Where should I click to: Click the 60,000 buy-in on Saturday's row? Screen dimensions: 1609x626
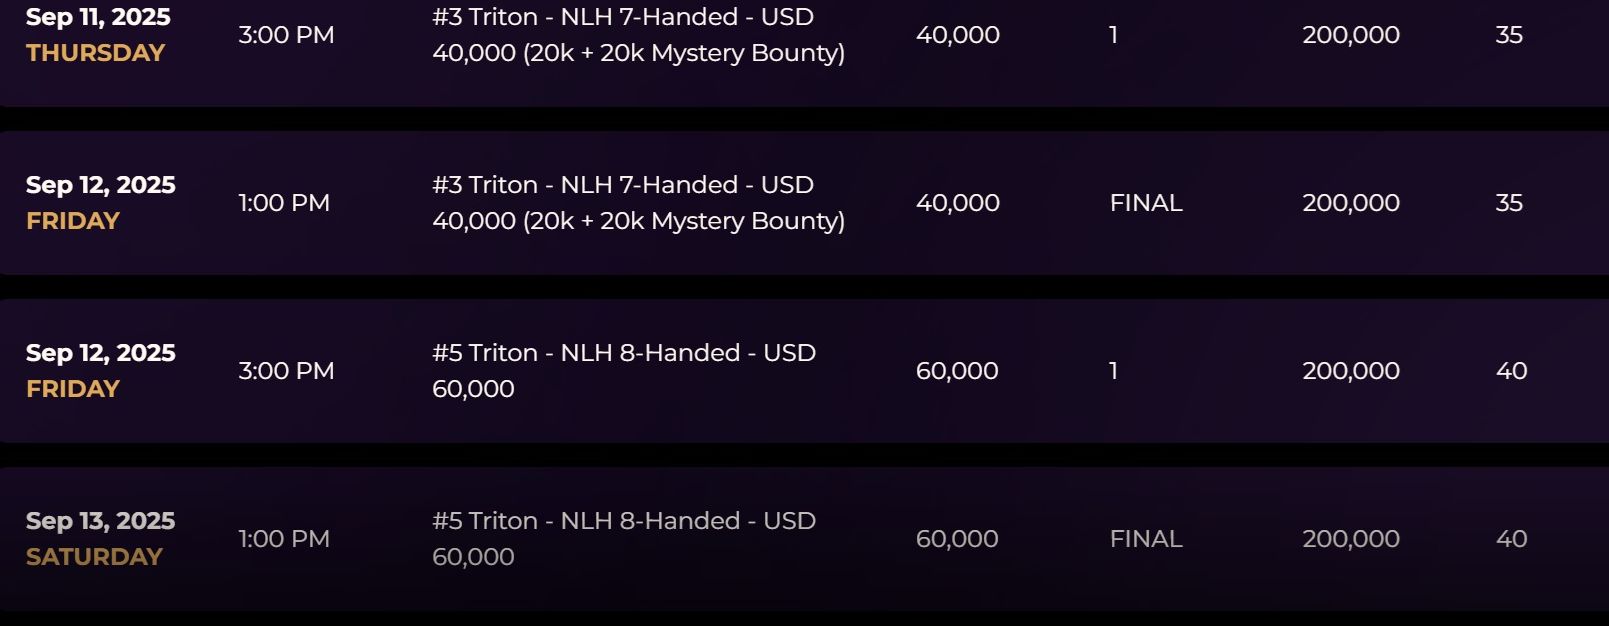pyautogui.click(x=957, y=539)
